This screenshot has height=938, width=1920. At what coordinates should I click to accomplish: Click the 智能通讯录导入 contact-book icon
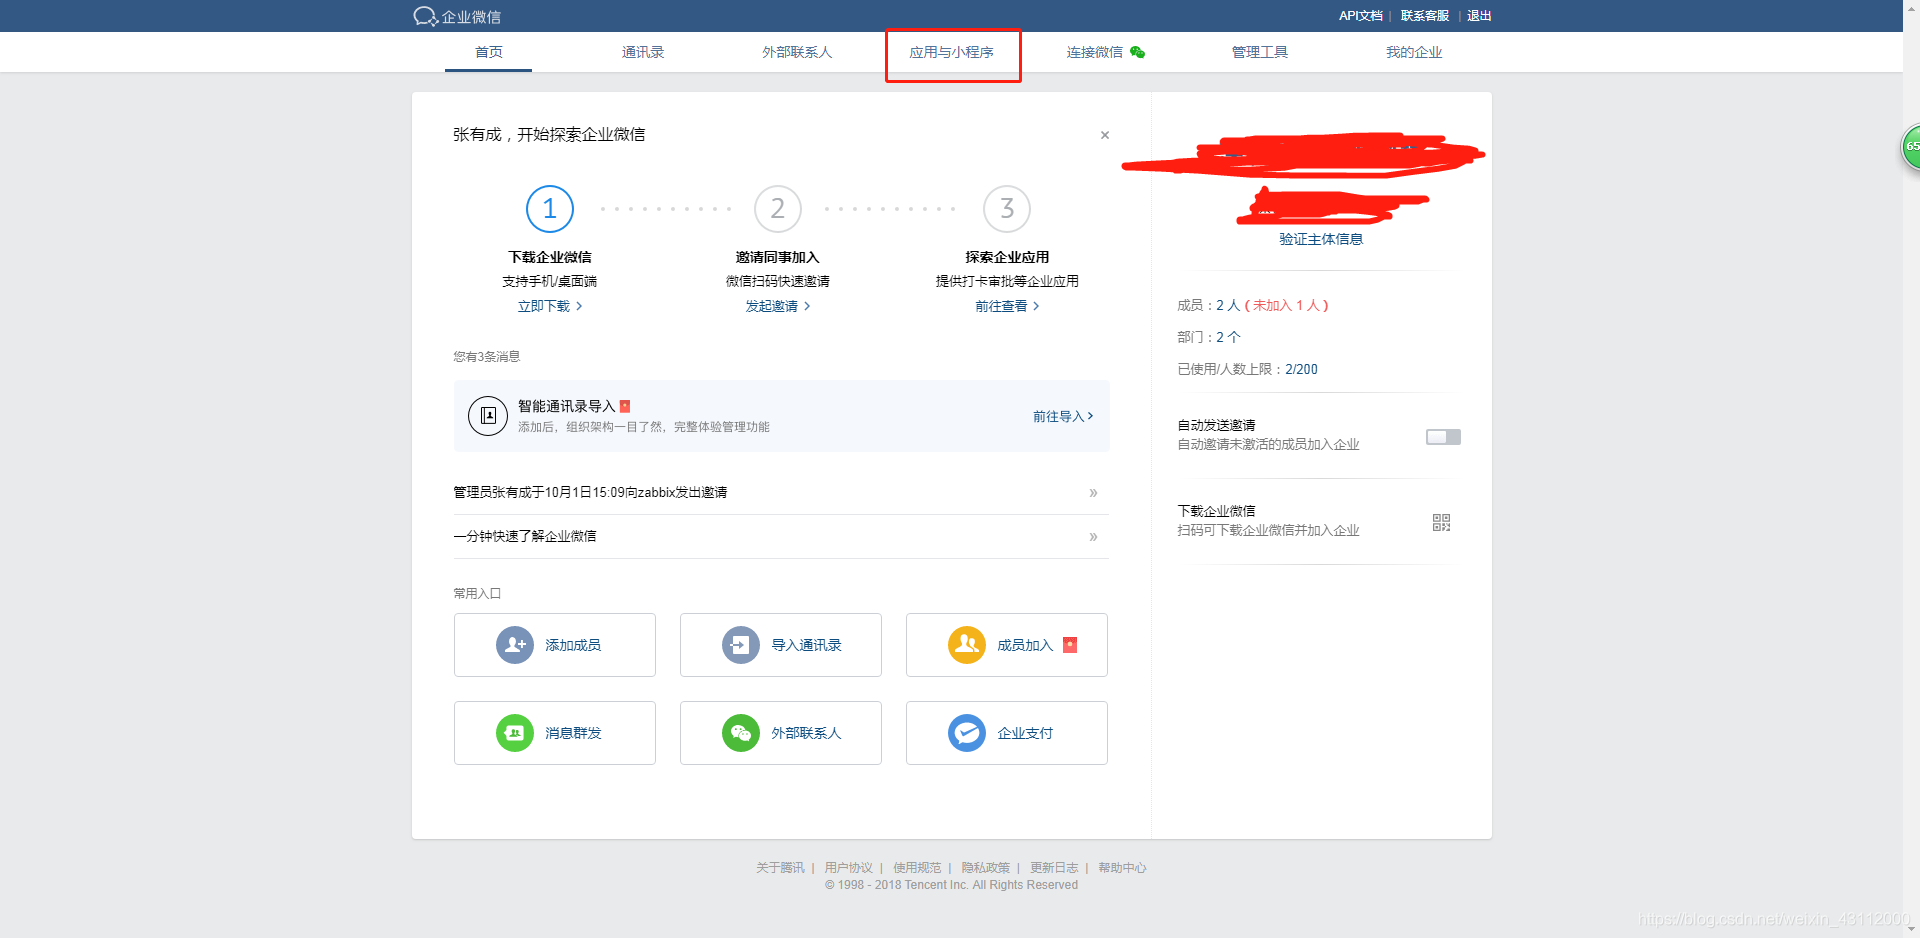488,415
